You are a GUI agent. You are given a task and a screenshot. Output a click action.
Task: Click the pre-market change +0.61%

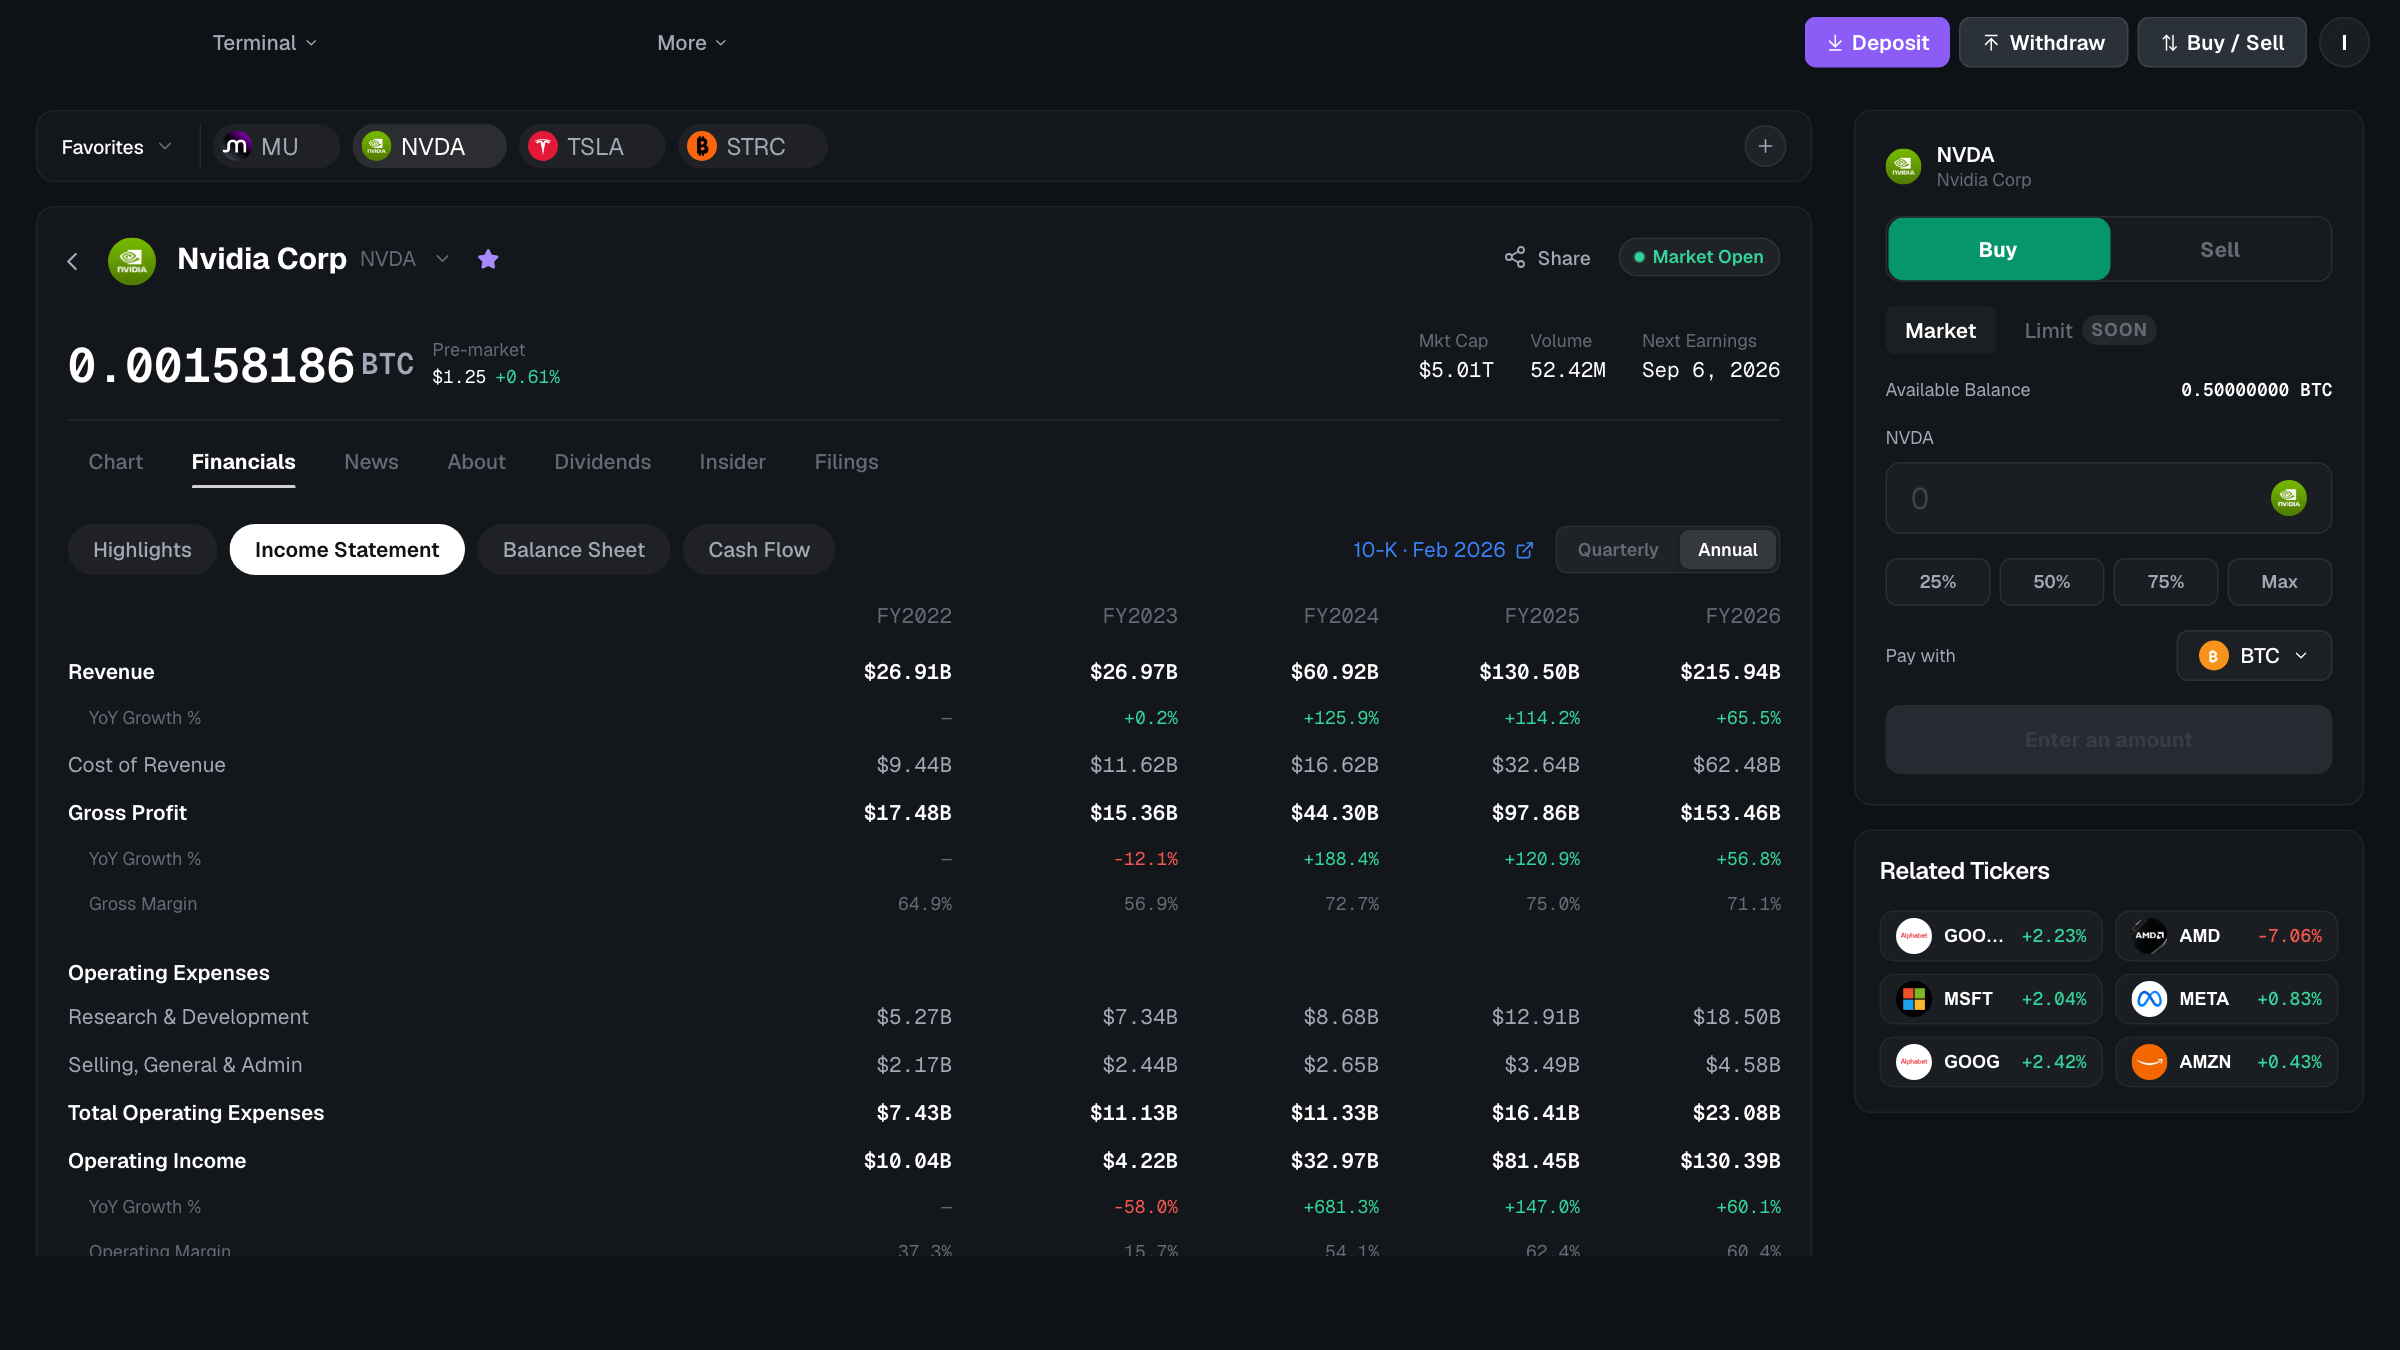pos(528,377)
